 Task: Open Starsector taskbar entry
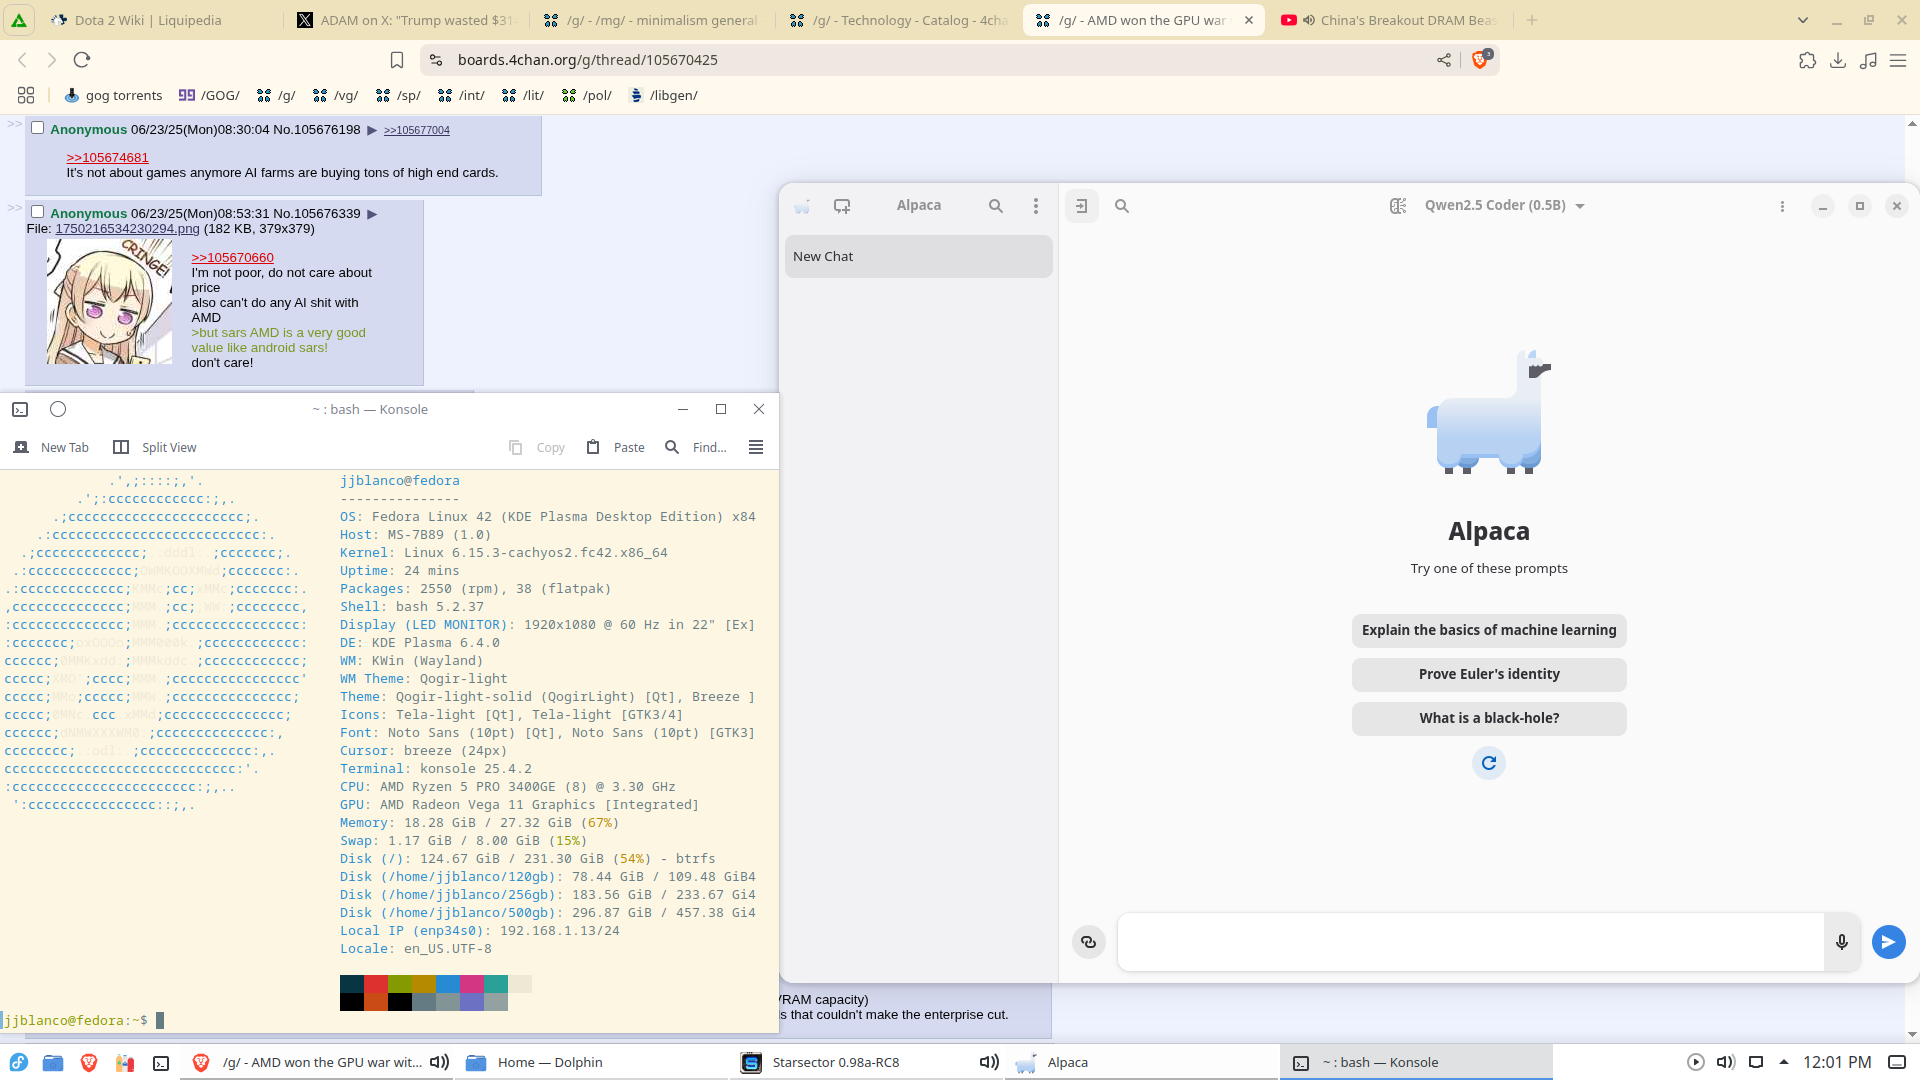click(x=868, y=1062)
